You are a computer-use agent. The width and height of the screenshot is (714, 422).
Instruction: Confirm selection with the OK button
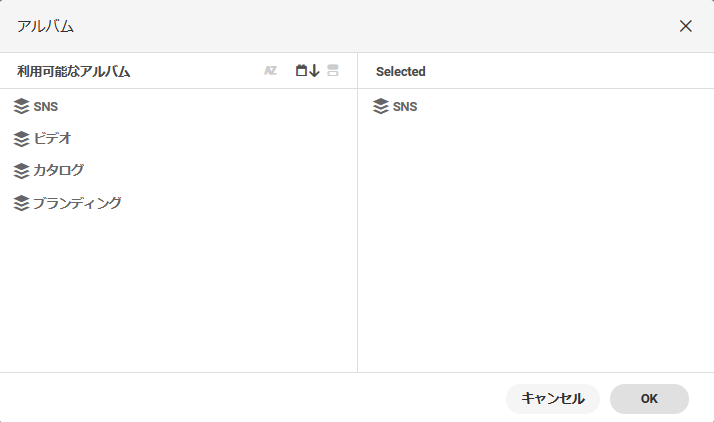click(x=649, y=398)
